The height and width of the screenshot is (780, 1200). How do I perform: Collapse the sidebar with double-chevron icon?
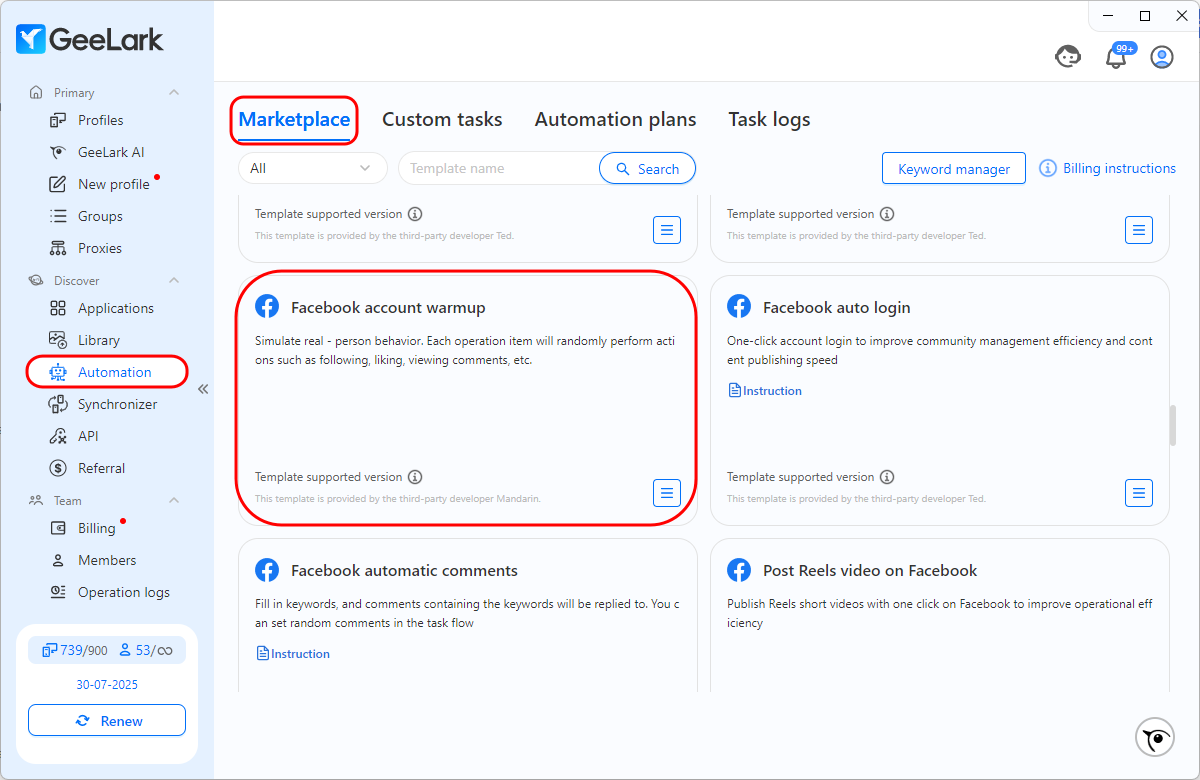pyautogui.click(x=203, y=389)
